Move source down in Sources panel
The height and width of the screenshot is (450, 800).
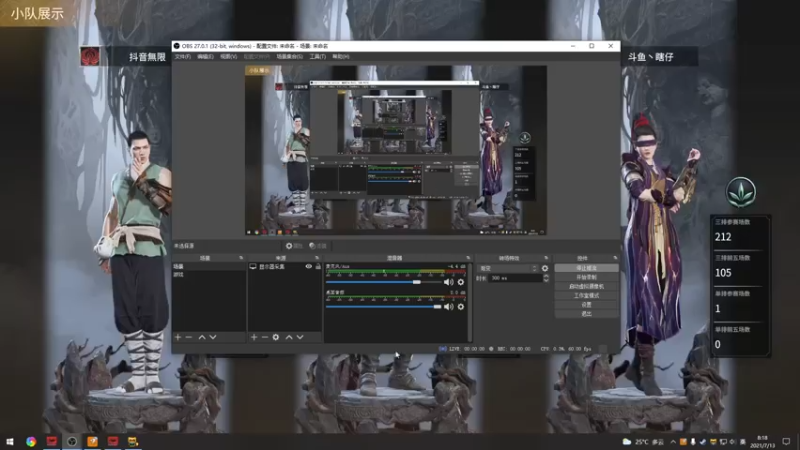click(300, 337)
